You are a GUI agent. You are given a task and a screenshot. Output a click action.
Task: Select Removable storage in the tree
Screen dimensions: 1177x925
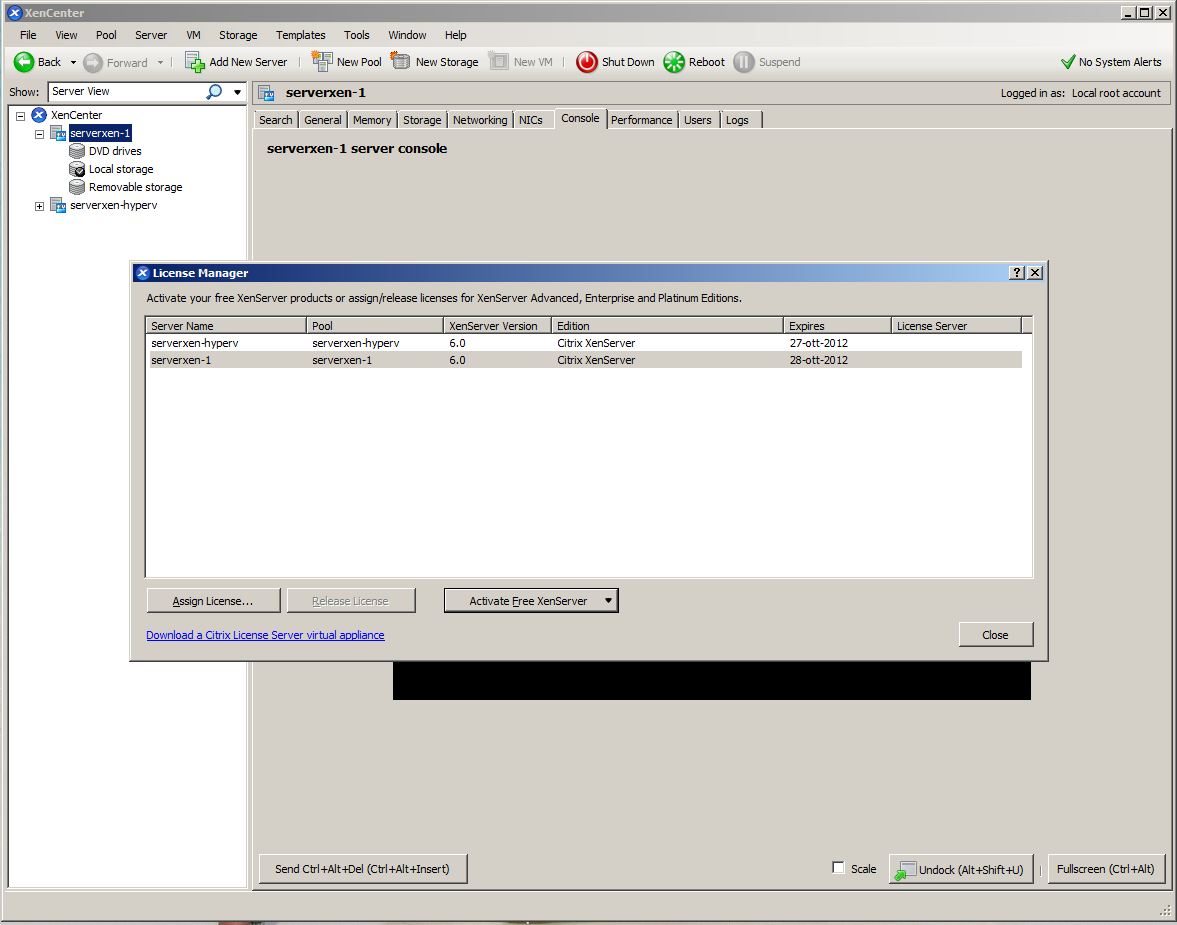135,187
